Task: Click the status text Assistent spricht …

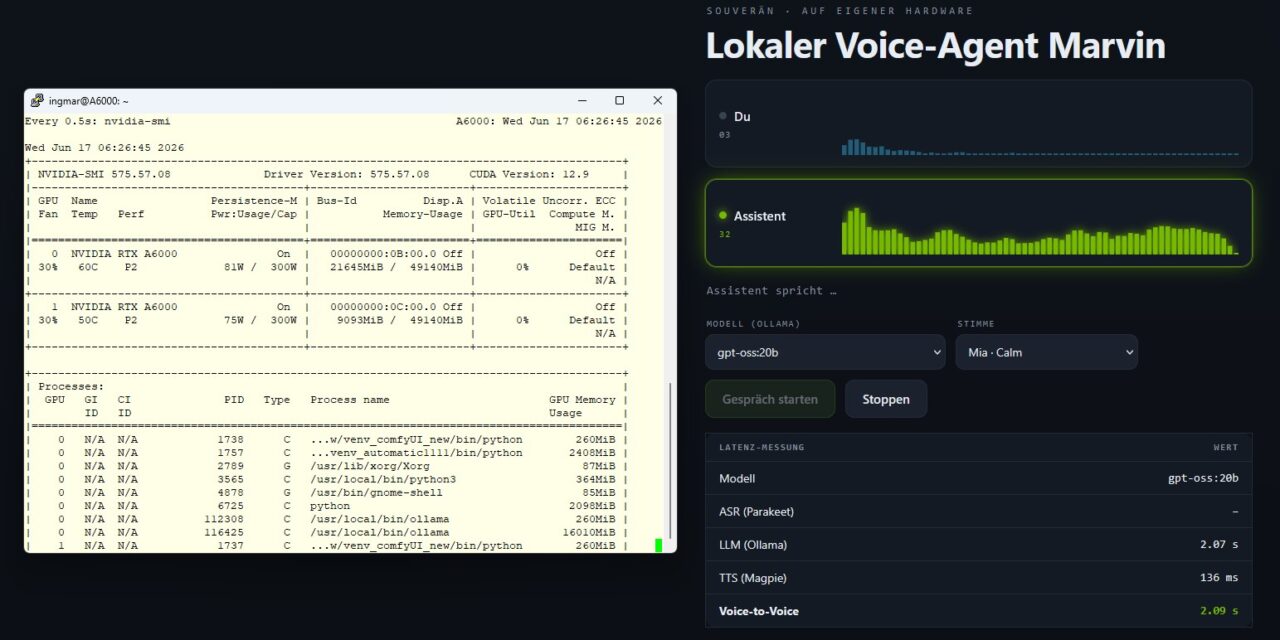Action: [771, 291]
